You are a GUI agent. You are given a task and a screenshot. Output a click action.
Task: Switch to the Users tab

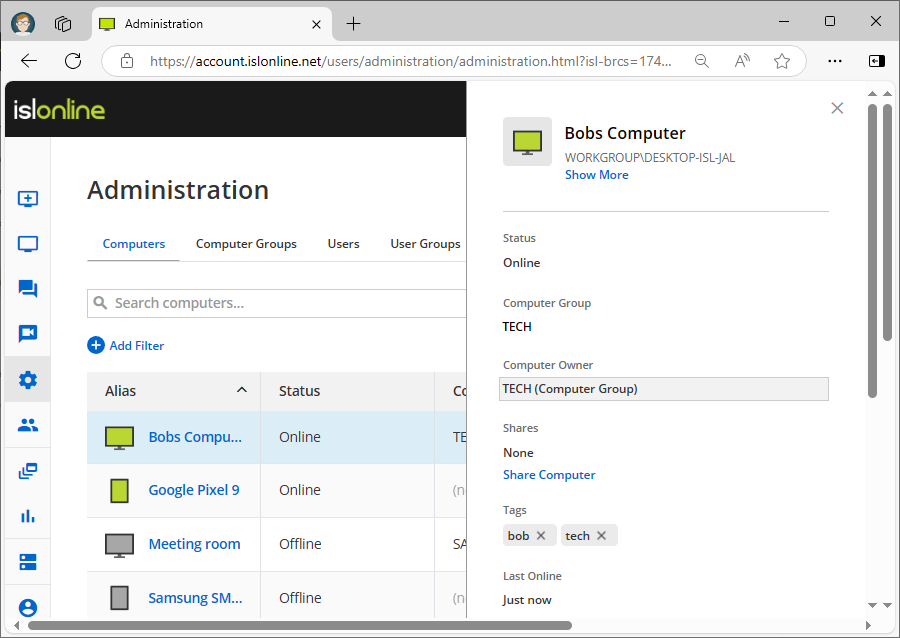point(343,244)
